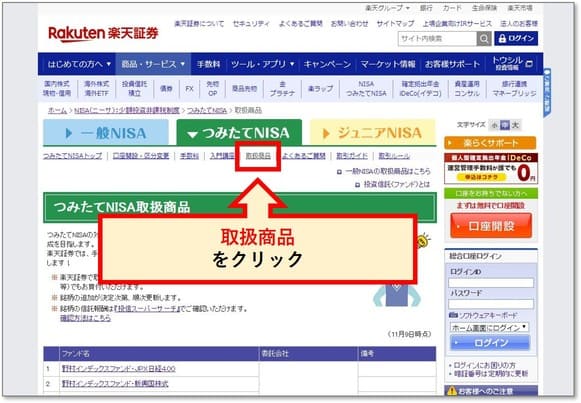
Task: Select 楽ラップ submenu item
Action: coord(320,89)
